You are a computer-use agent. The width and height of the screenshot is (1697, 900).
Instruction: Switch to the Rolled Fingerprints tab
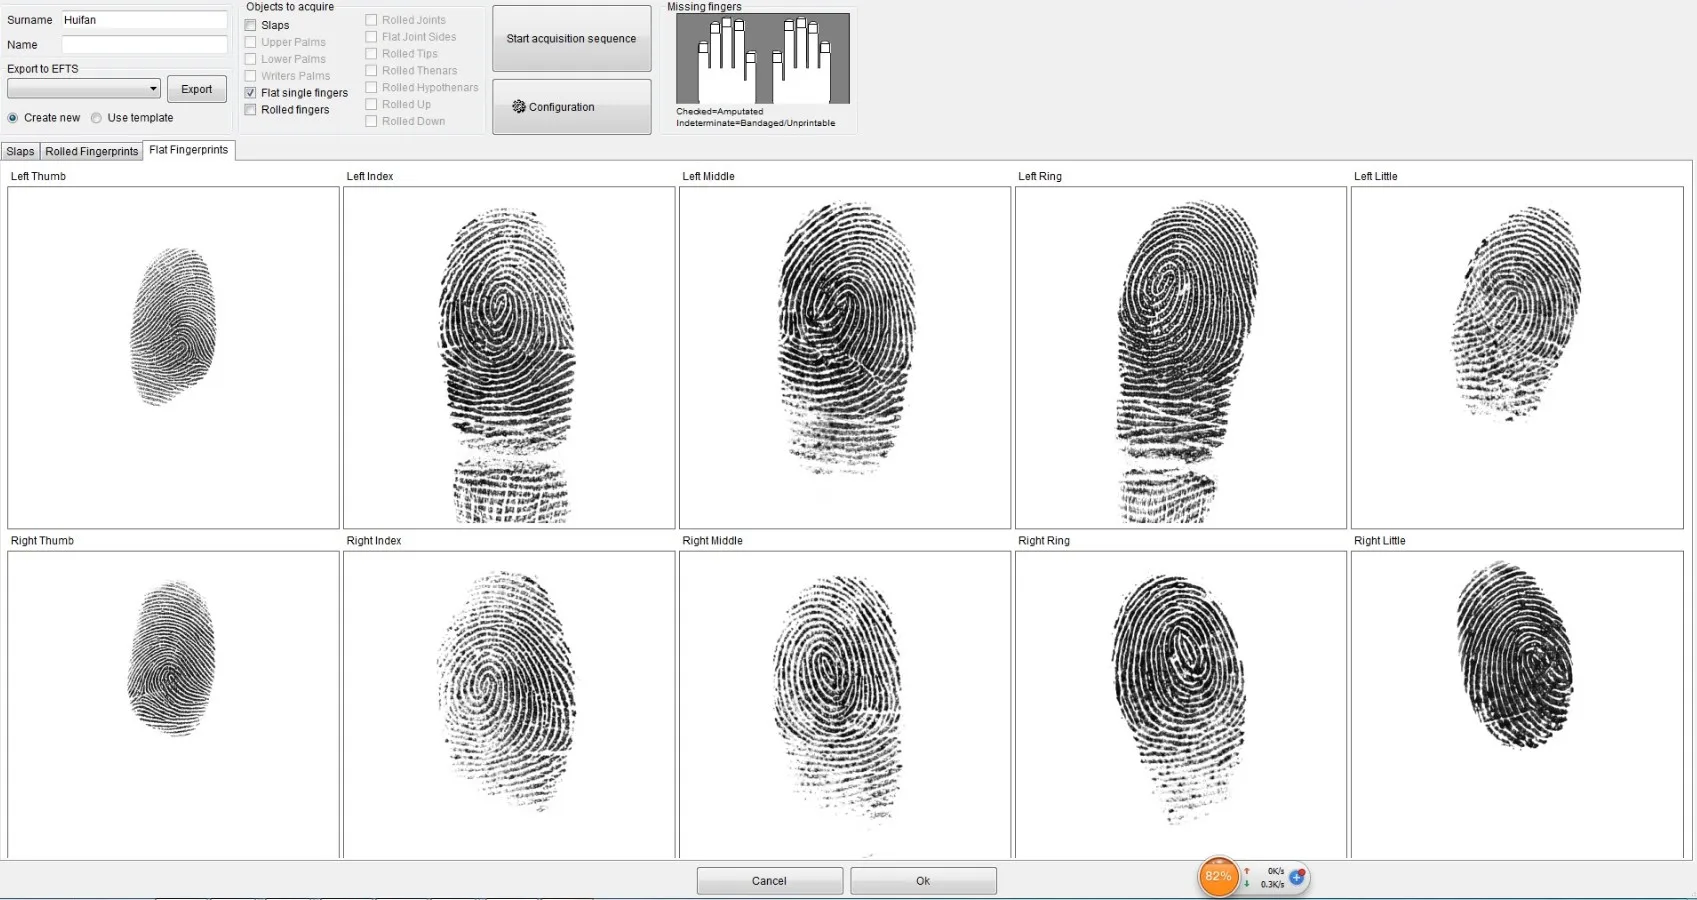[x=91, y=151]
